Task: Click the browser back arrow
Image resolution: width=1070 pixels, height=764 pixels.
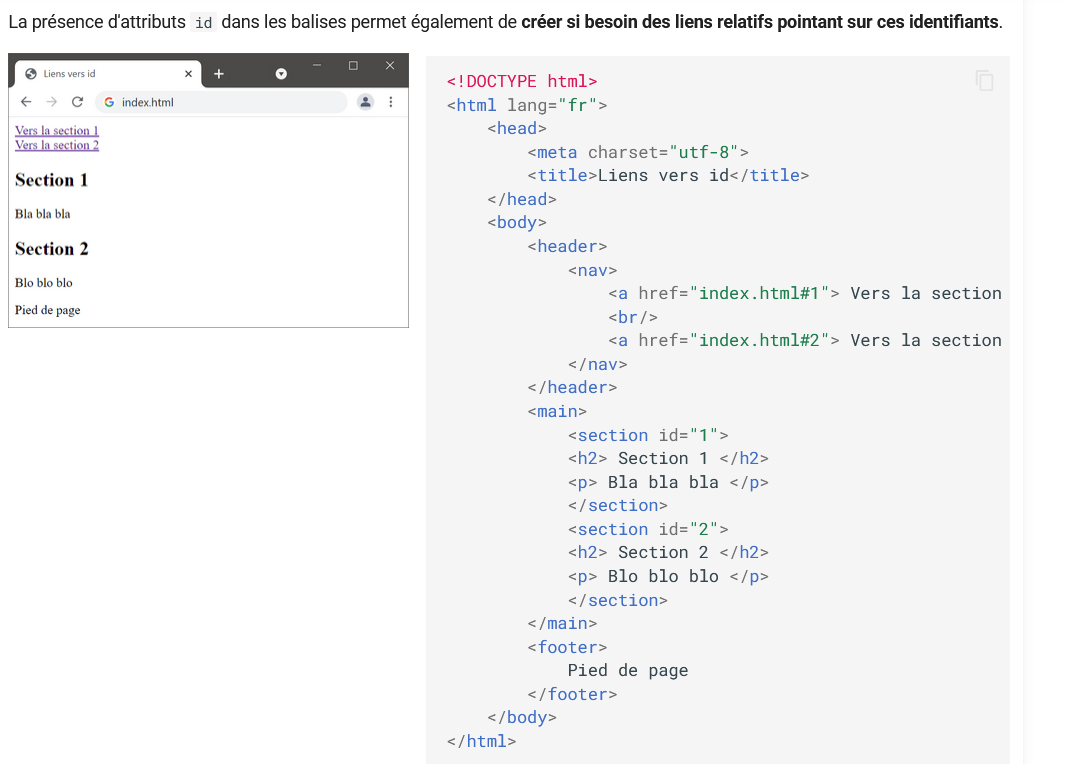Action: [x=26, y=102]
